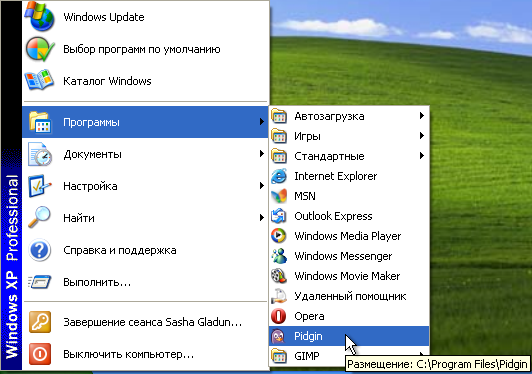
Task: Click the GIMP label
Action: tap(307, 356)
